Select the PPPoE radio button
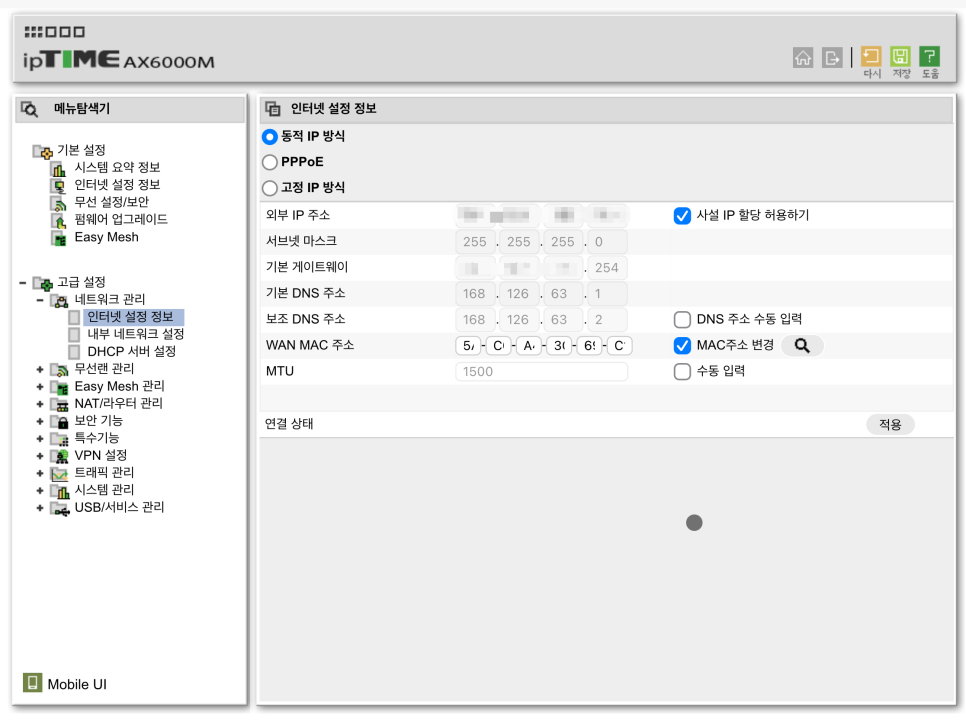Image resolution: width=966 pixels, height=720 pixels. [x=269, y=162]
